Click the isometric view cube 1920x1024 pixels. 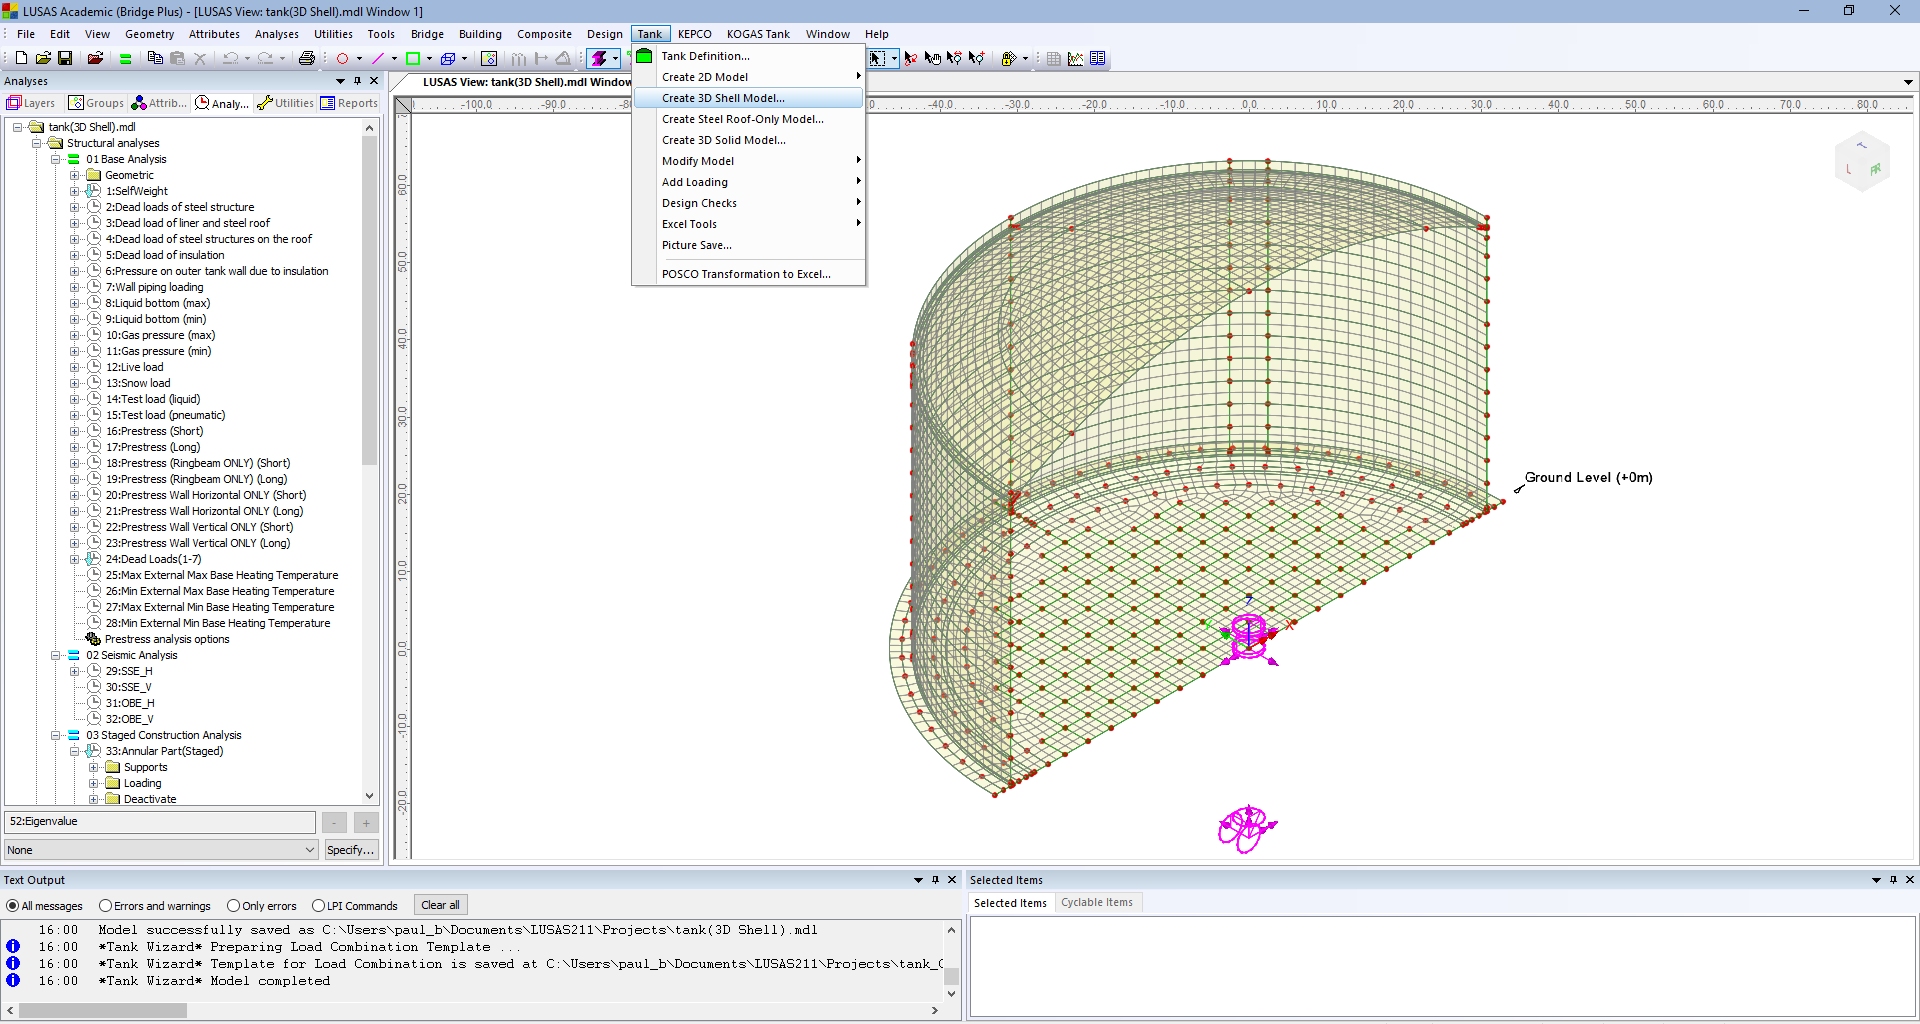tap(1861, 162)
